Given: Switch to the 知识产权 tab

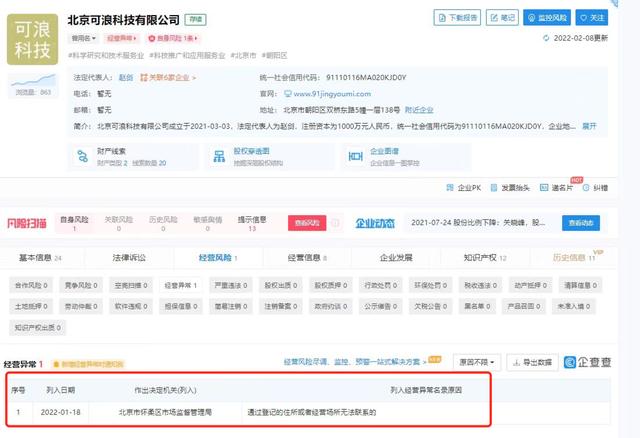Looking at the screenshot, I should coord(485,258).
